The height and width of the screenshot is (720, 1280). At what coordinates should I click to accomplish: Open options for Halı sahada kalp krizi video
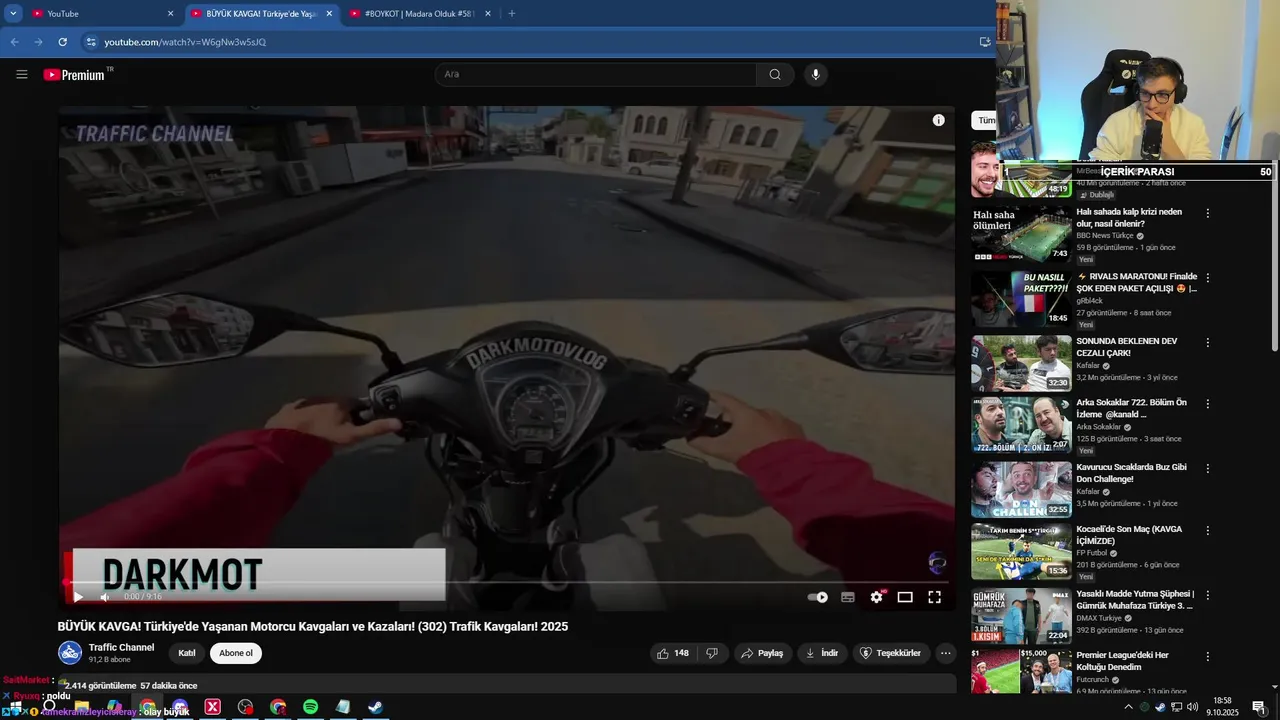pyautogui.click(x=1207, y=213)
